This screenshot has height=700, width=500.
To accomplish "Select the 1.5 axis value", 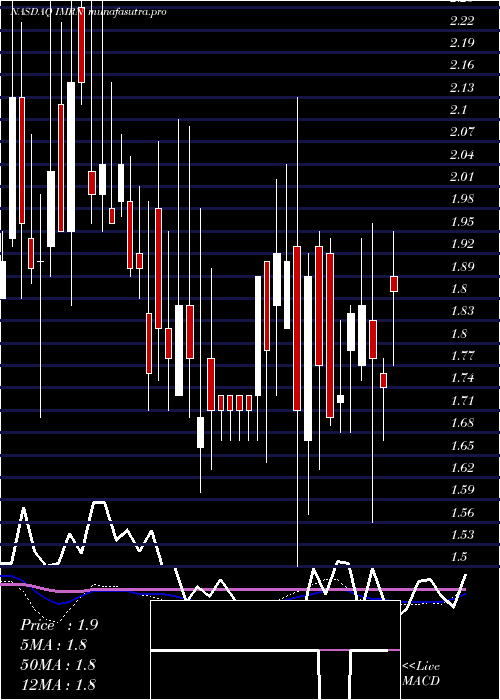I will (458, 558).
